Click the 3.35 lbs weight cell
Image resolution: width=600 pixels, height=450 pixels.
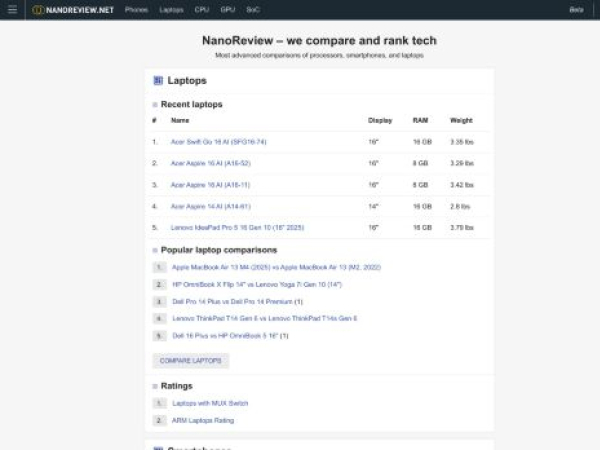click(x=462, y=142)
